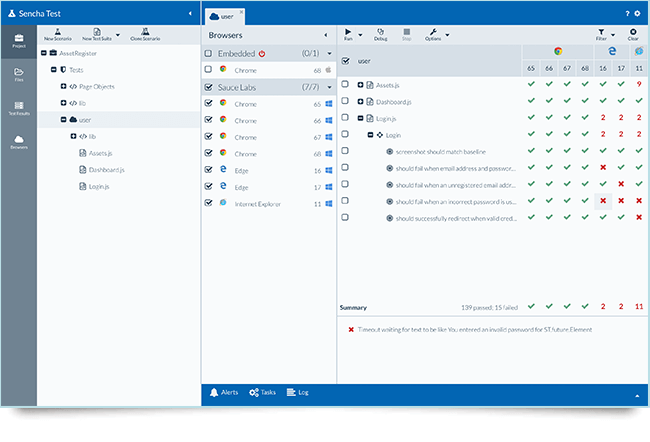Uncheck Sauce Labs Chrome 65 checkbox
Viewport: 650px width, 442px height.
click(209, 103)
